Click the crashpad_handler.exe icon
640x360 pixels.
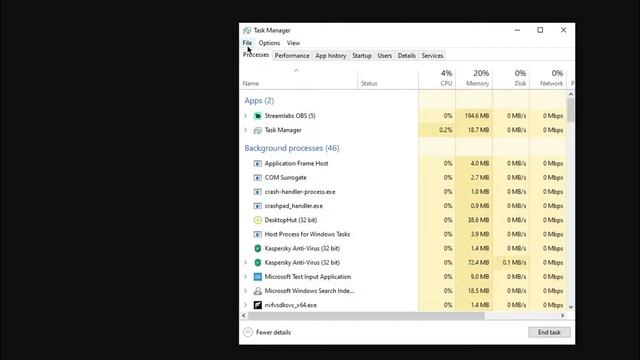258,206
